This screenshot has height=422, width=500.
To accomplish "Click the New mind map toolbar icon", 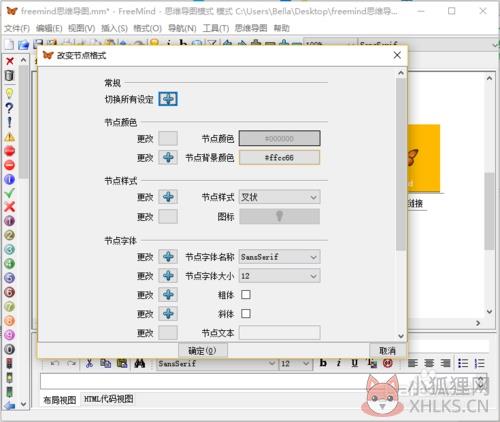I will (x=9, y=44).
